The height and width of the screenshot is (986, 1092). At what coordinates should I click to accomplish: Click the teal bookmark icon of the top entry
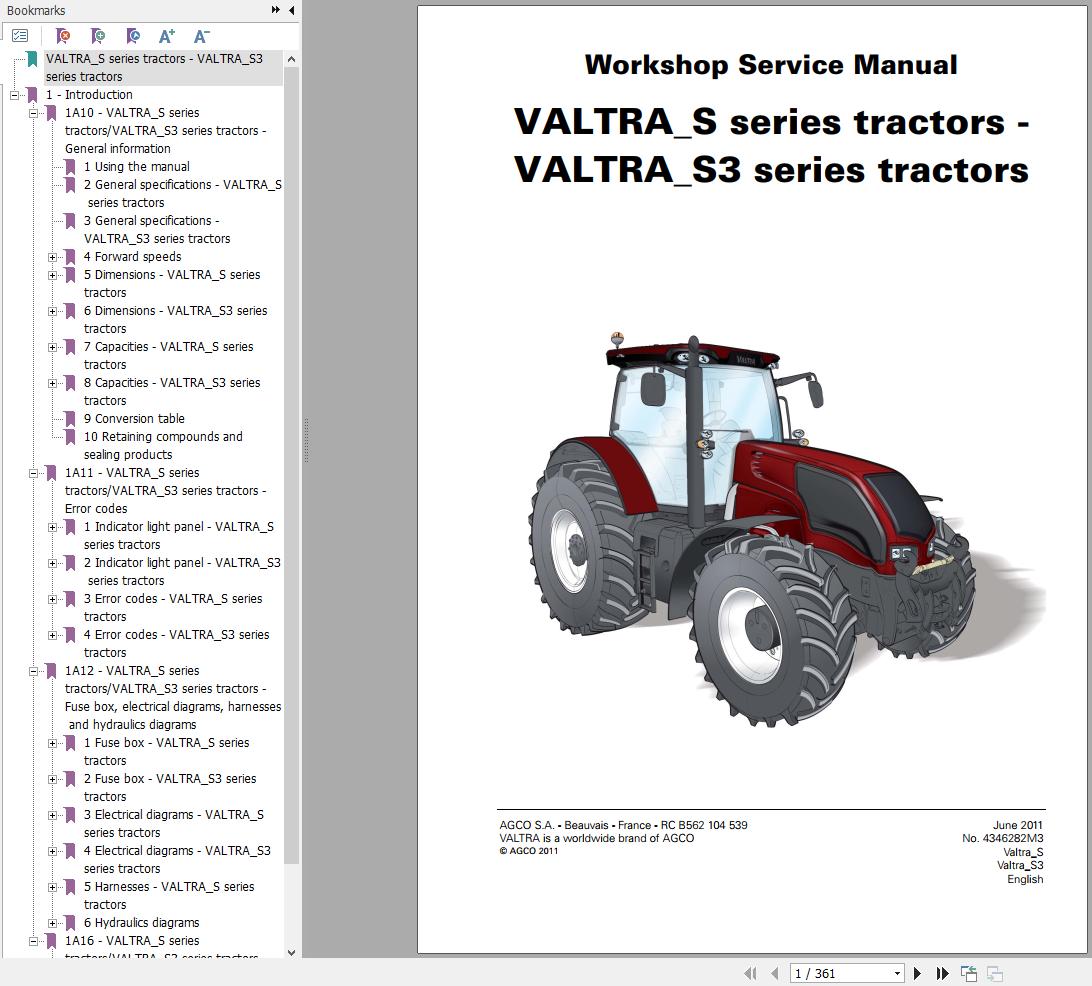tap(32, 58)
